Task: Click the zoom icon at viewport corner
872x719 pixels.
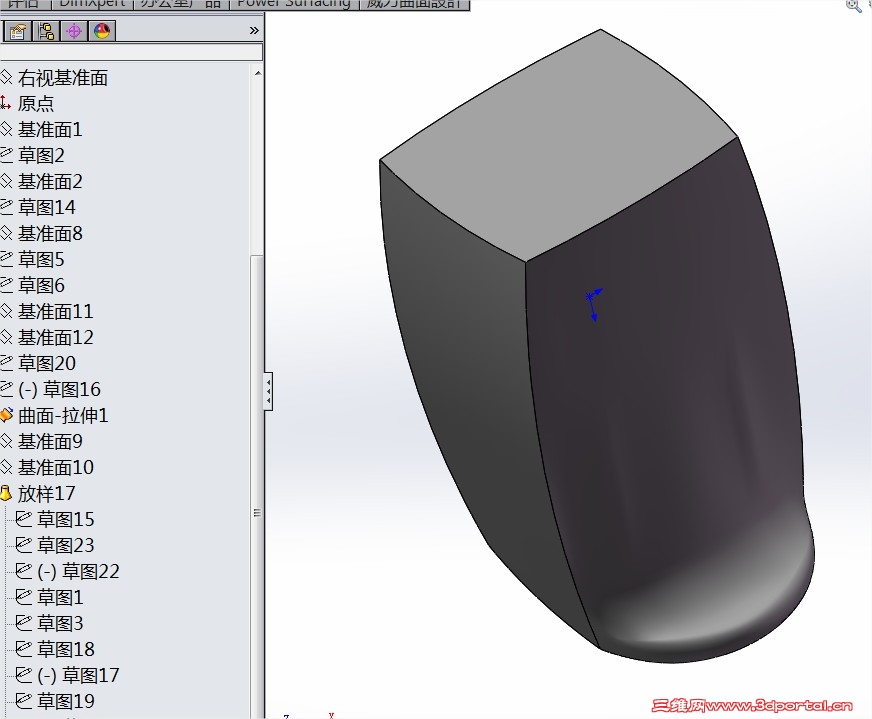Action: coord(853,6)
